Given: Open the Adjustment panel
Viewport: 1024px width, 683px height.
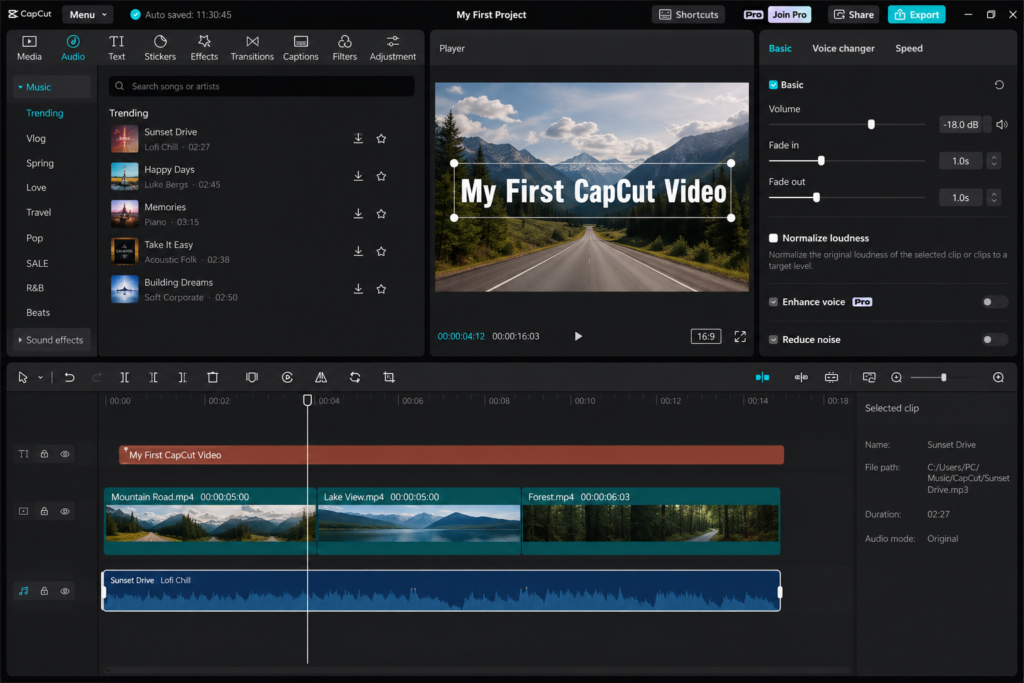Looking at the screenshot, I should pos(392,48).
